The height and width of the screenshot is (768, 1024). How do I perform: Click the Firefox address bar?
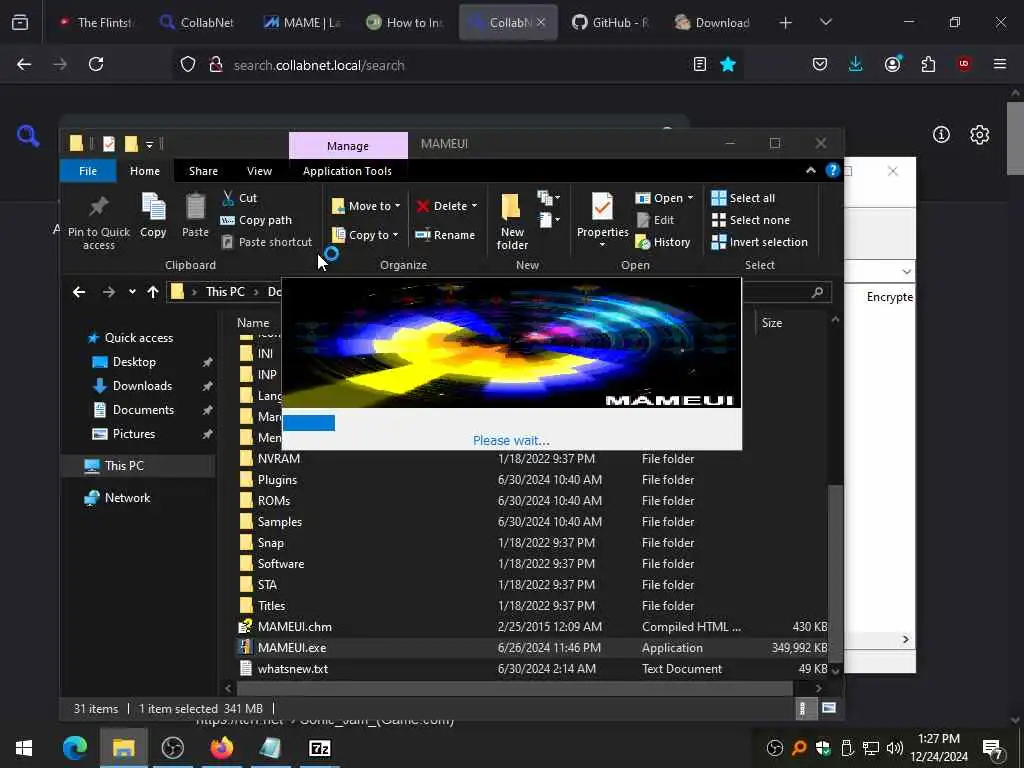point(457,65)
